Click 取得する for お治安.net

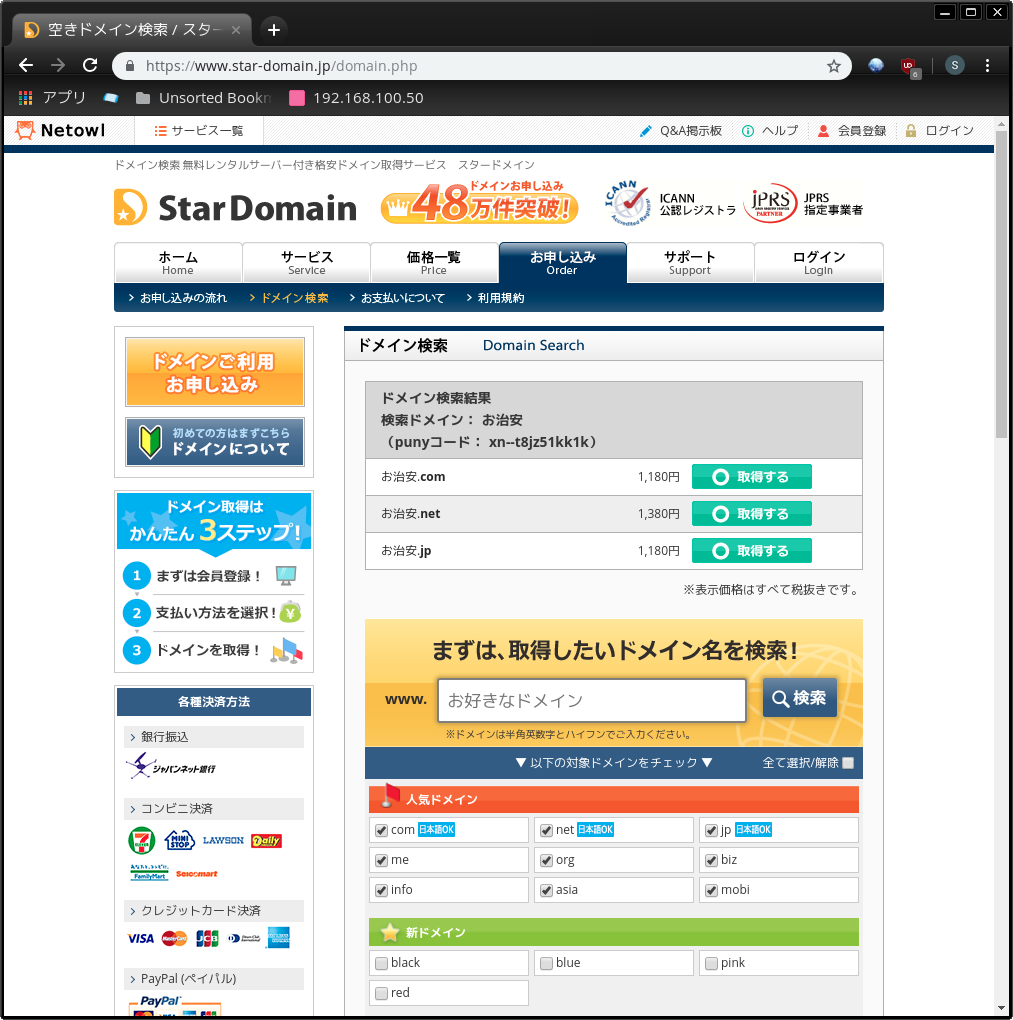tap(751, 514)
